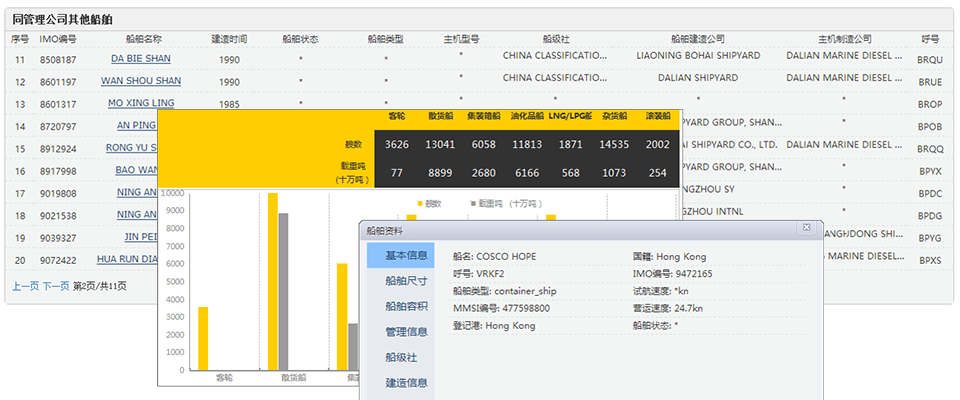
Task: Close the 船舶资料 dialog
Action: [x=806, y=229]
